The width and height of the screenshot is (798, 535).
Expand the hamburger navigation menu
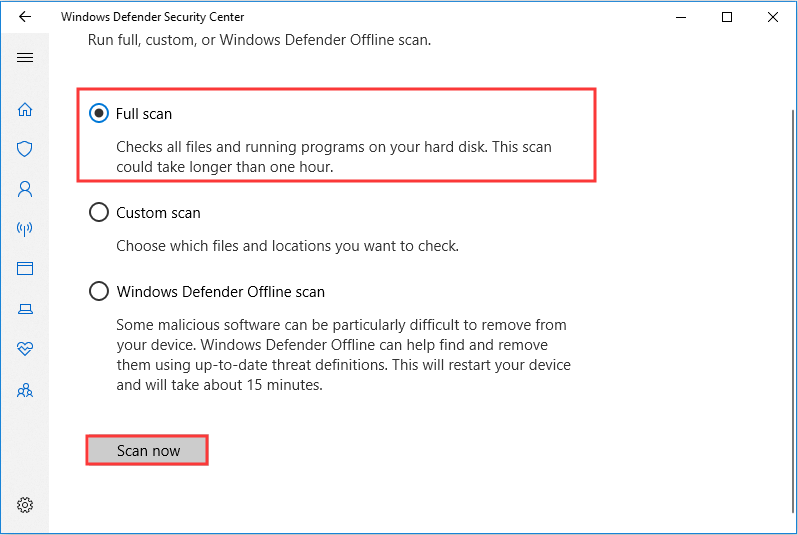25,58
